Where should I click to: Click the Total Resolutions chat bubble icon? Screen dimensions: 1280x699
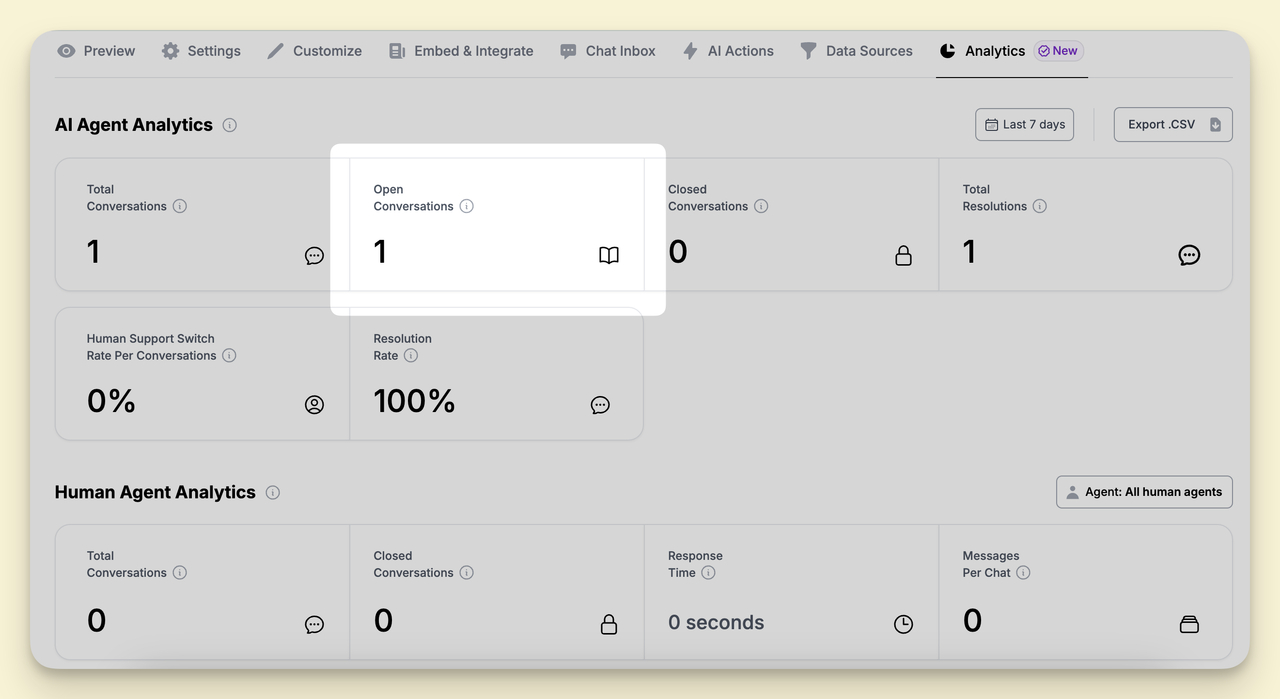coord(1189,255)
